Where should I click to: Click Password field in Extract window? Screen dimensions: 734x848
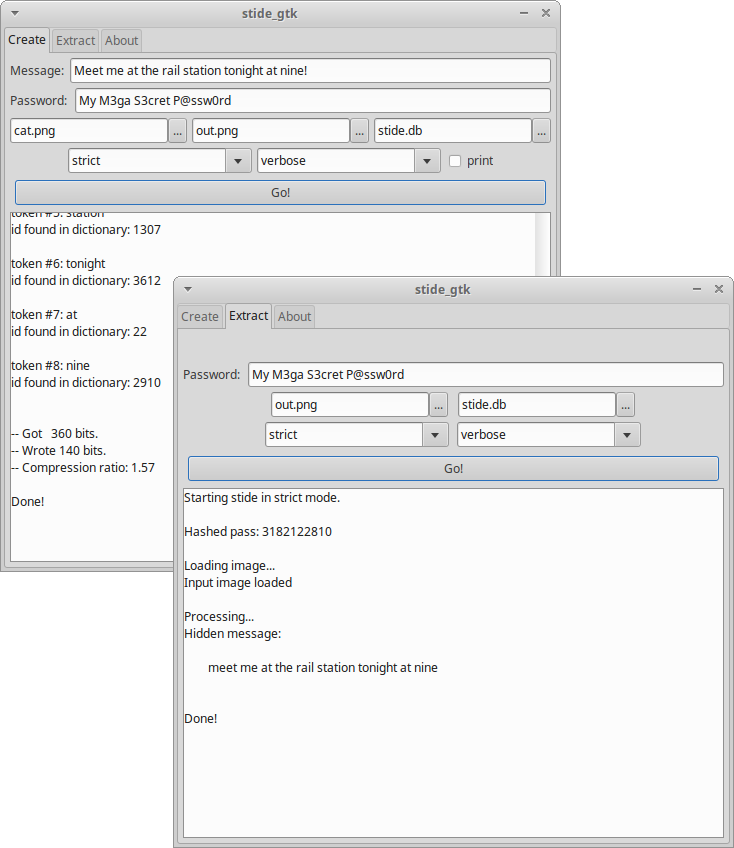pos(485,375)
